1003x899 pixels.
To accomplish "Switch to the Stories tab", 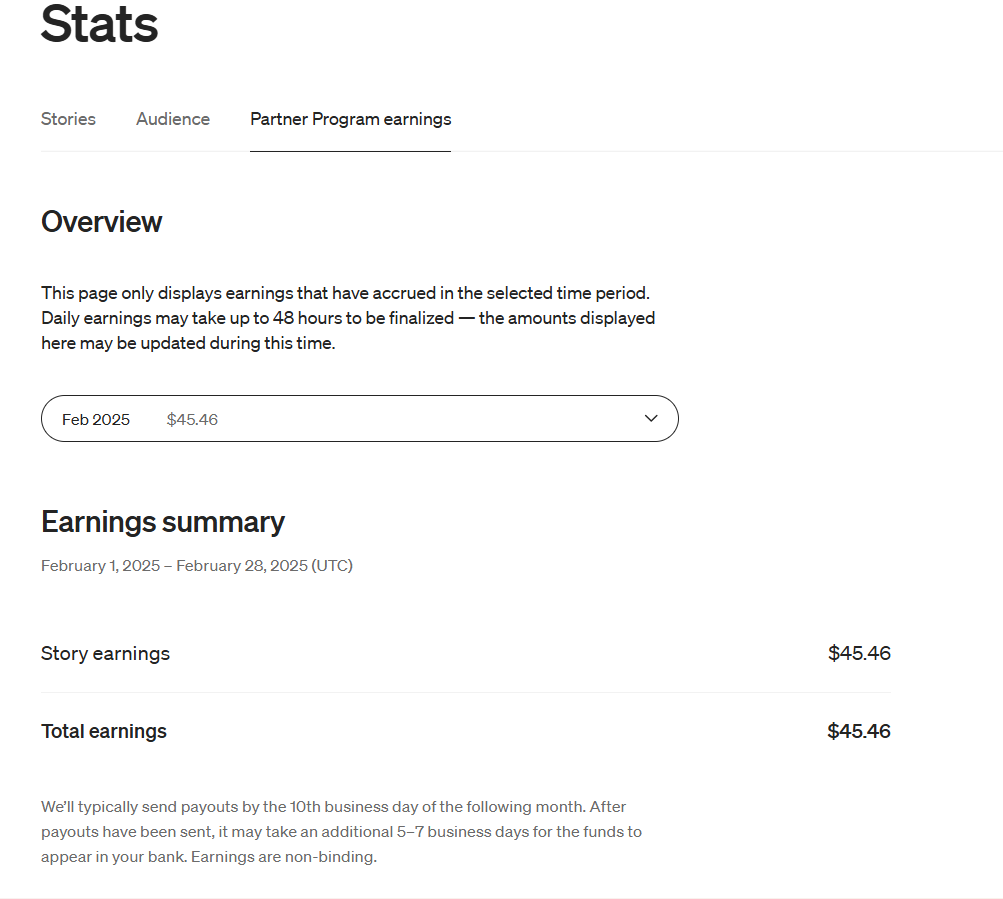I will tap(67, 119).
